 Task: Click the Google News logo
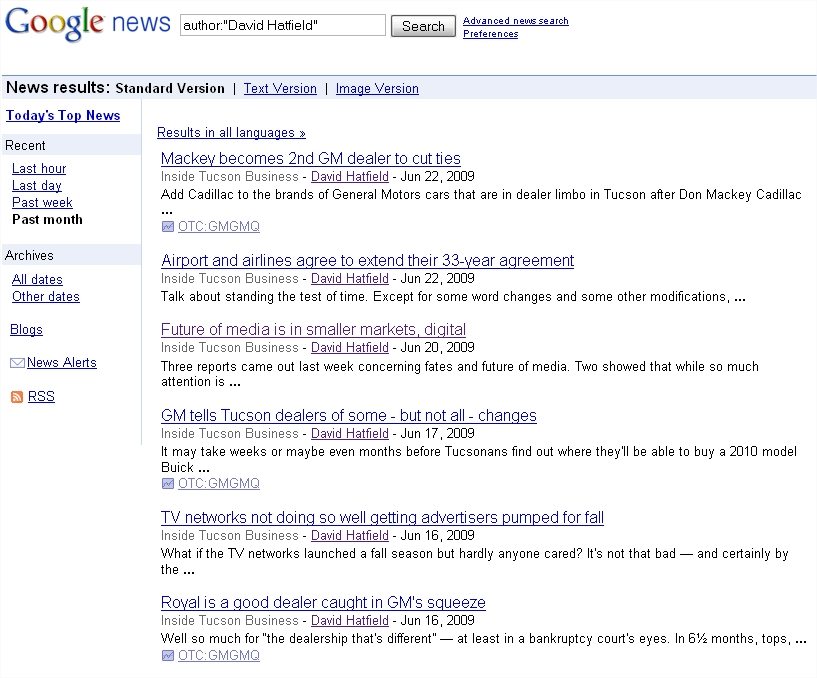coord(87,24)
